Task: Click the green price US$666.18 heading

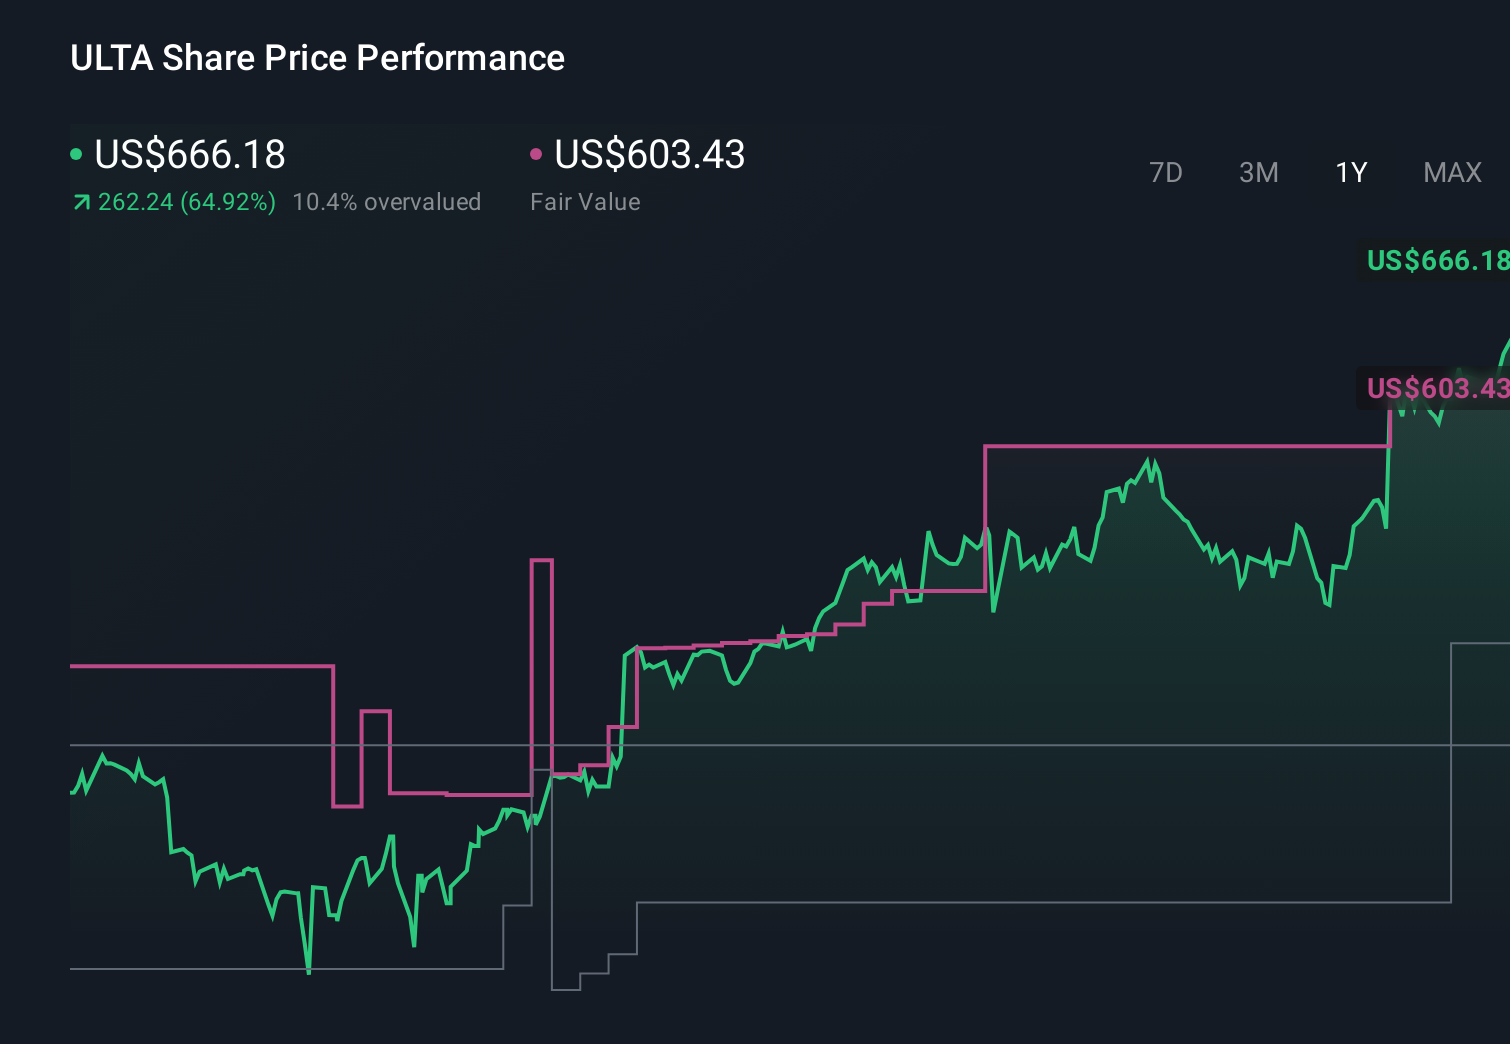Action: click(x=190, y=155)
